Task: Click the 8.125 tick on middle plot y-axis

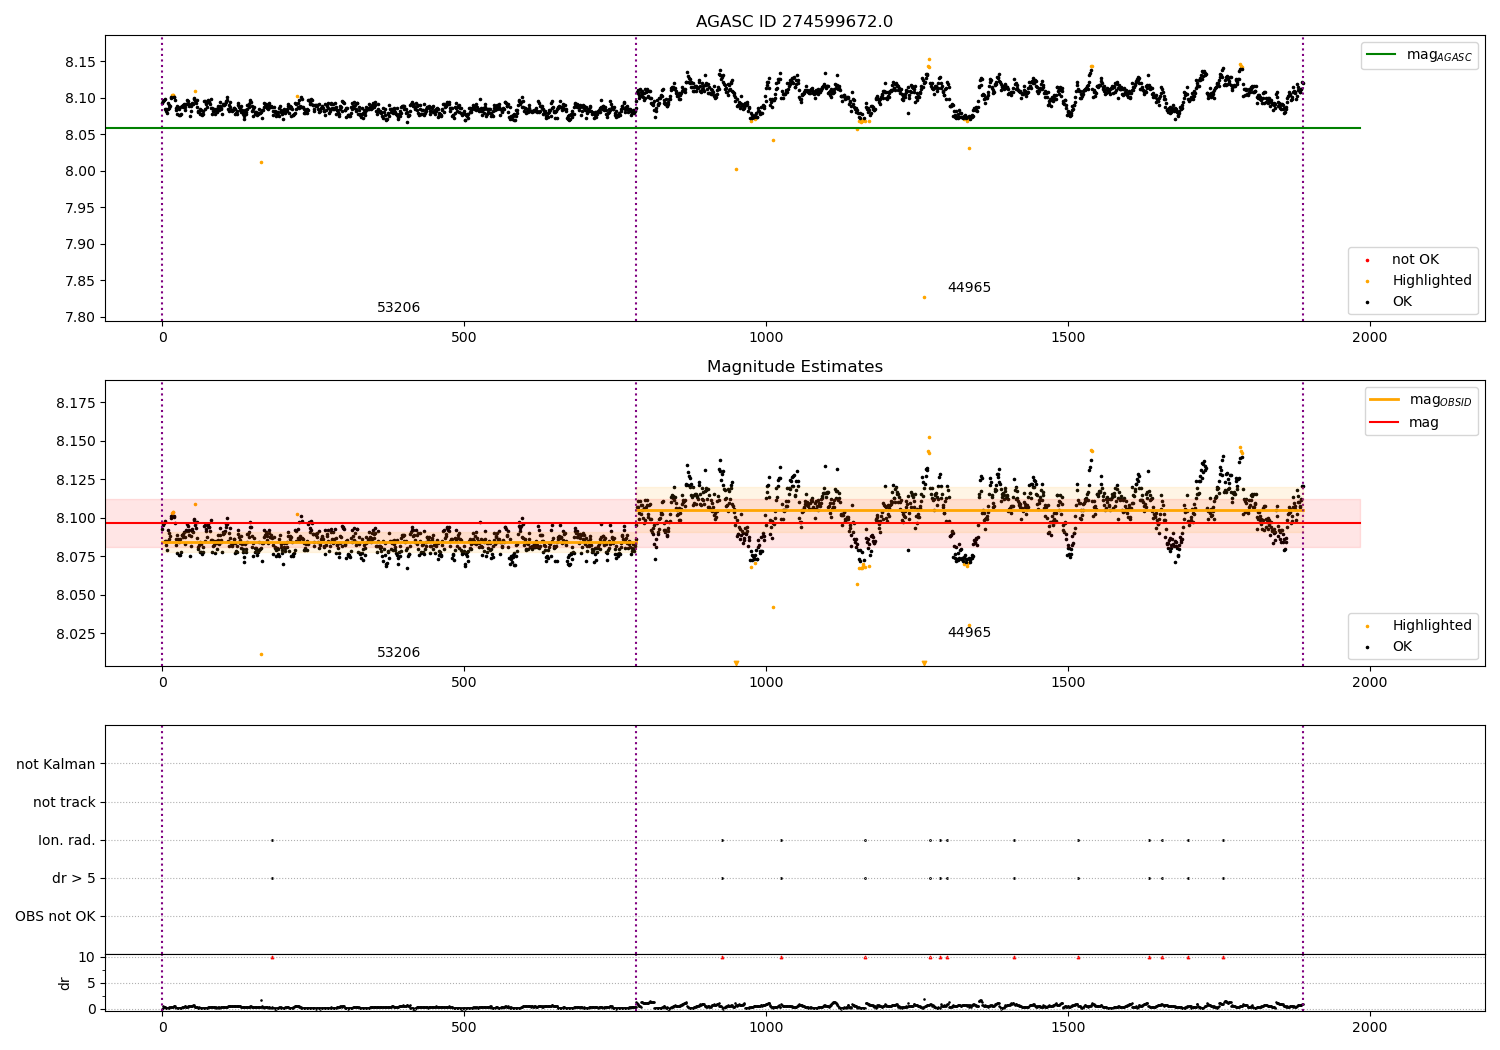Action: pos(77,480)
